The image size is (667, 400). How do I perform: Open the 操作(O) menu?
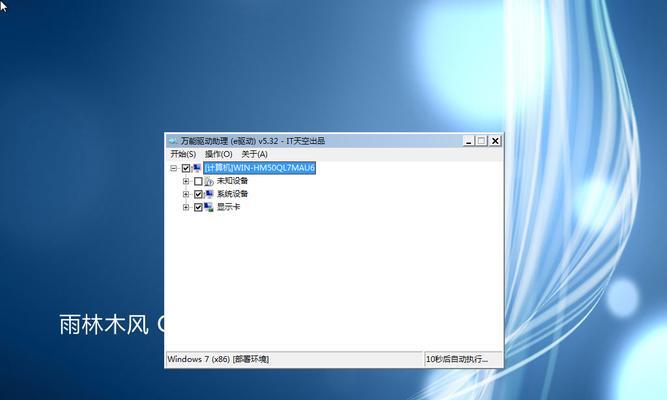coord(219,154)
